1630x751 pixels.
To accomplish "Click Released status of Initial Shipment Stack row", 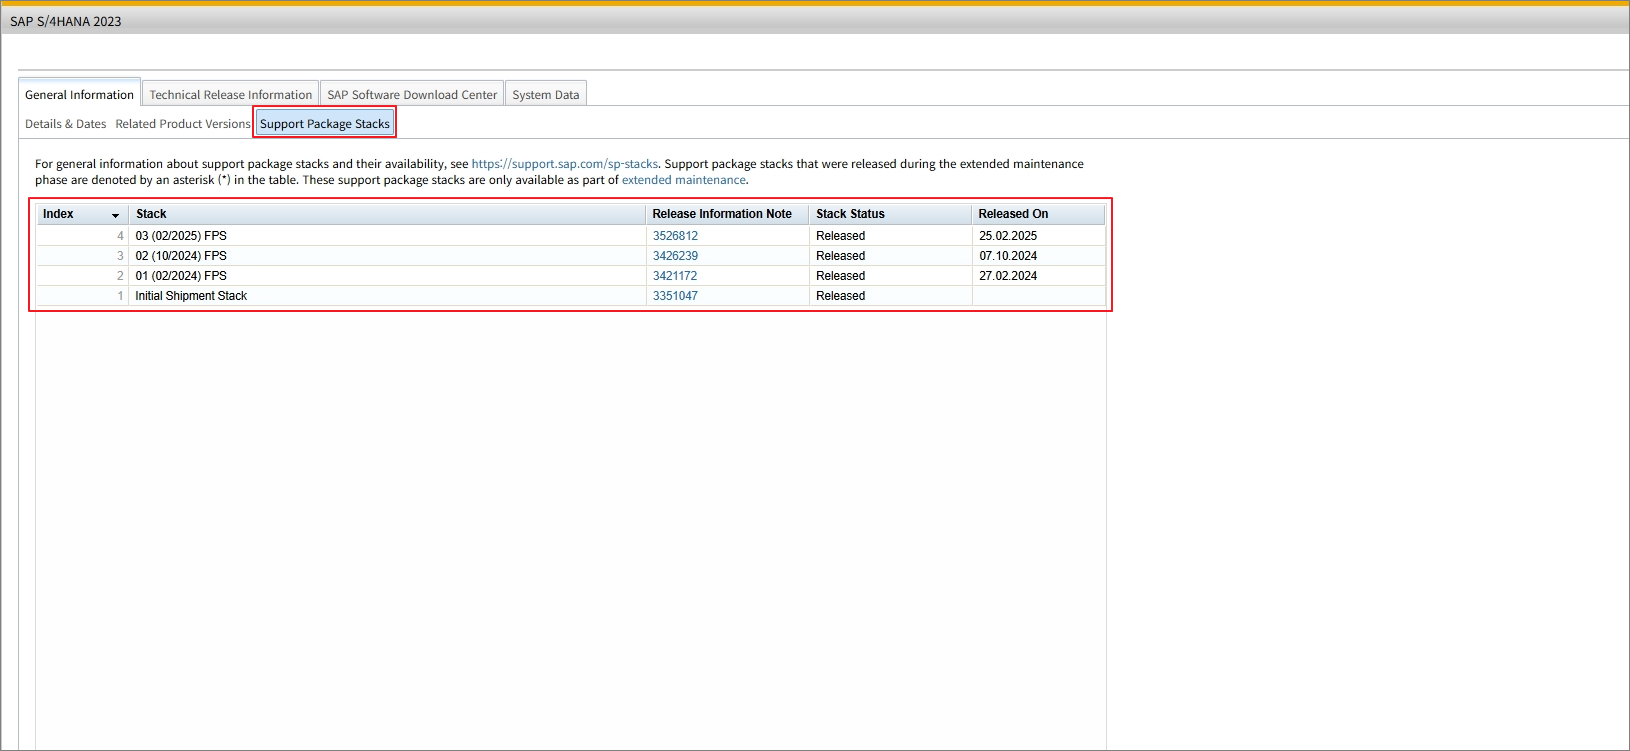I will click(840, 296).
